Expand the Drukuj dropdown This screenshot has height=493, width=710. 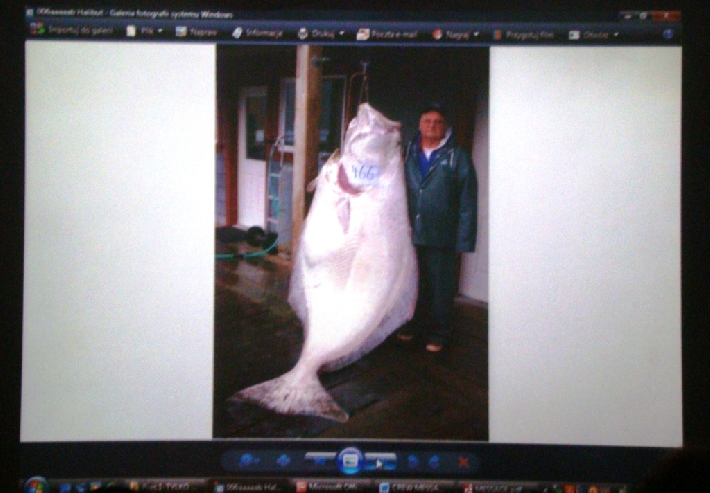[320, 33]
